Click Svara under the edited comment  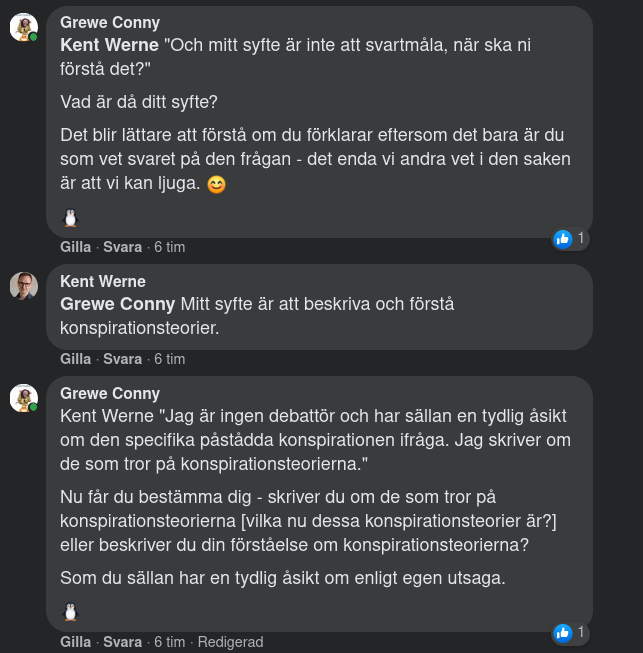point(122,642)
